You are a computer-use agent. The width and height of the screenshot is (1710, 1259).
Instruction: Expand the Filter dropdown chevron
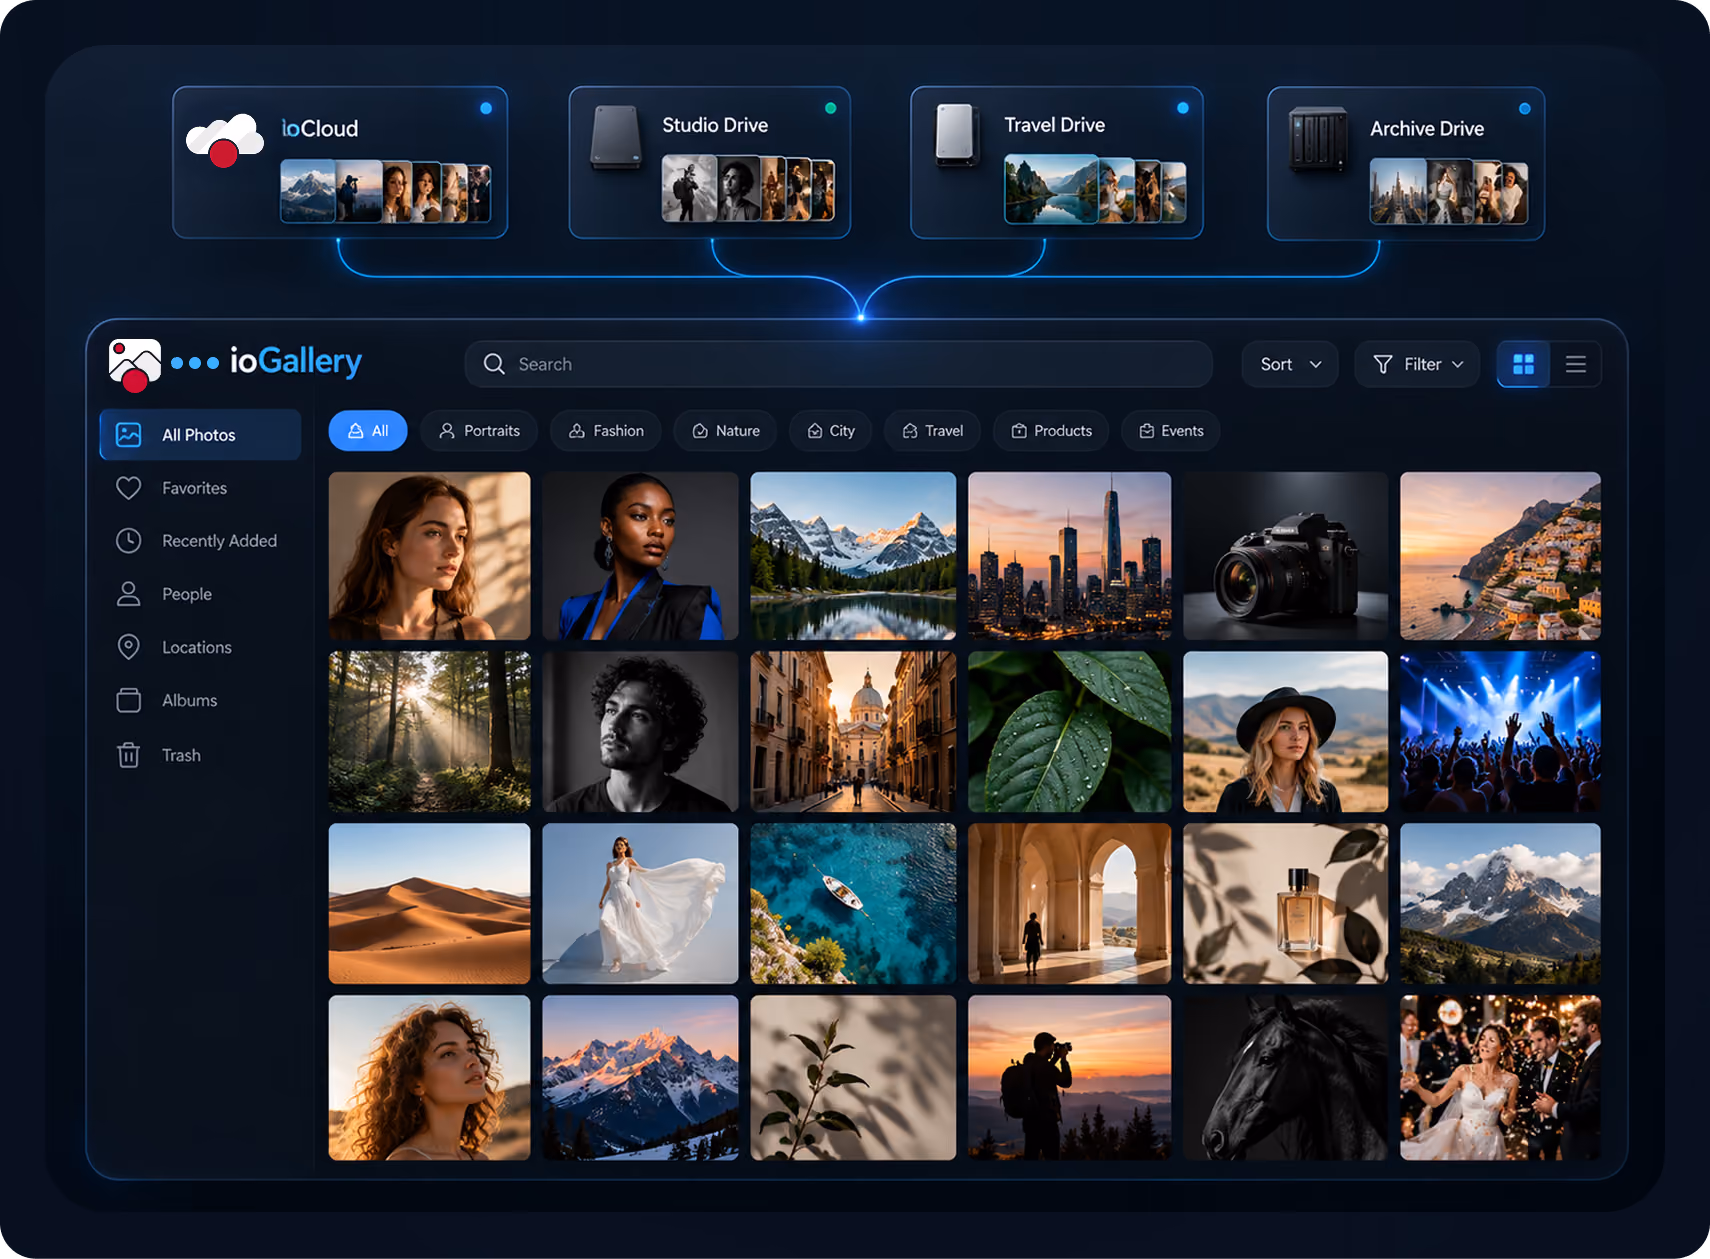point(1458,364)
